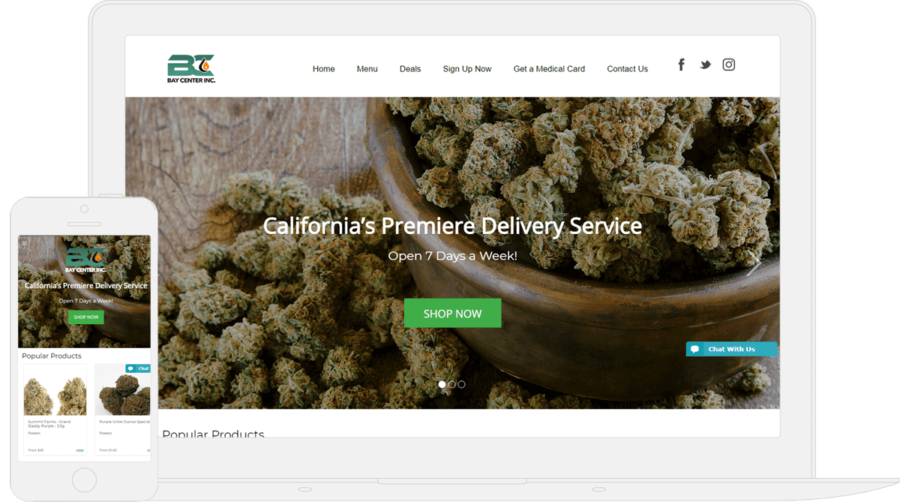Tap the Chat icon on phone screen
Image resolution: width=900 pixels, height=502 pixels.
138,368
